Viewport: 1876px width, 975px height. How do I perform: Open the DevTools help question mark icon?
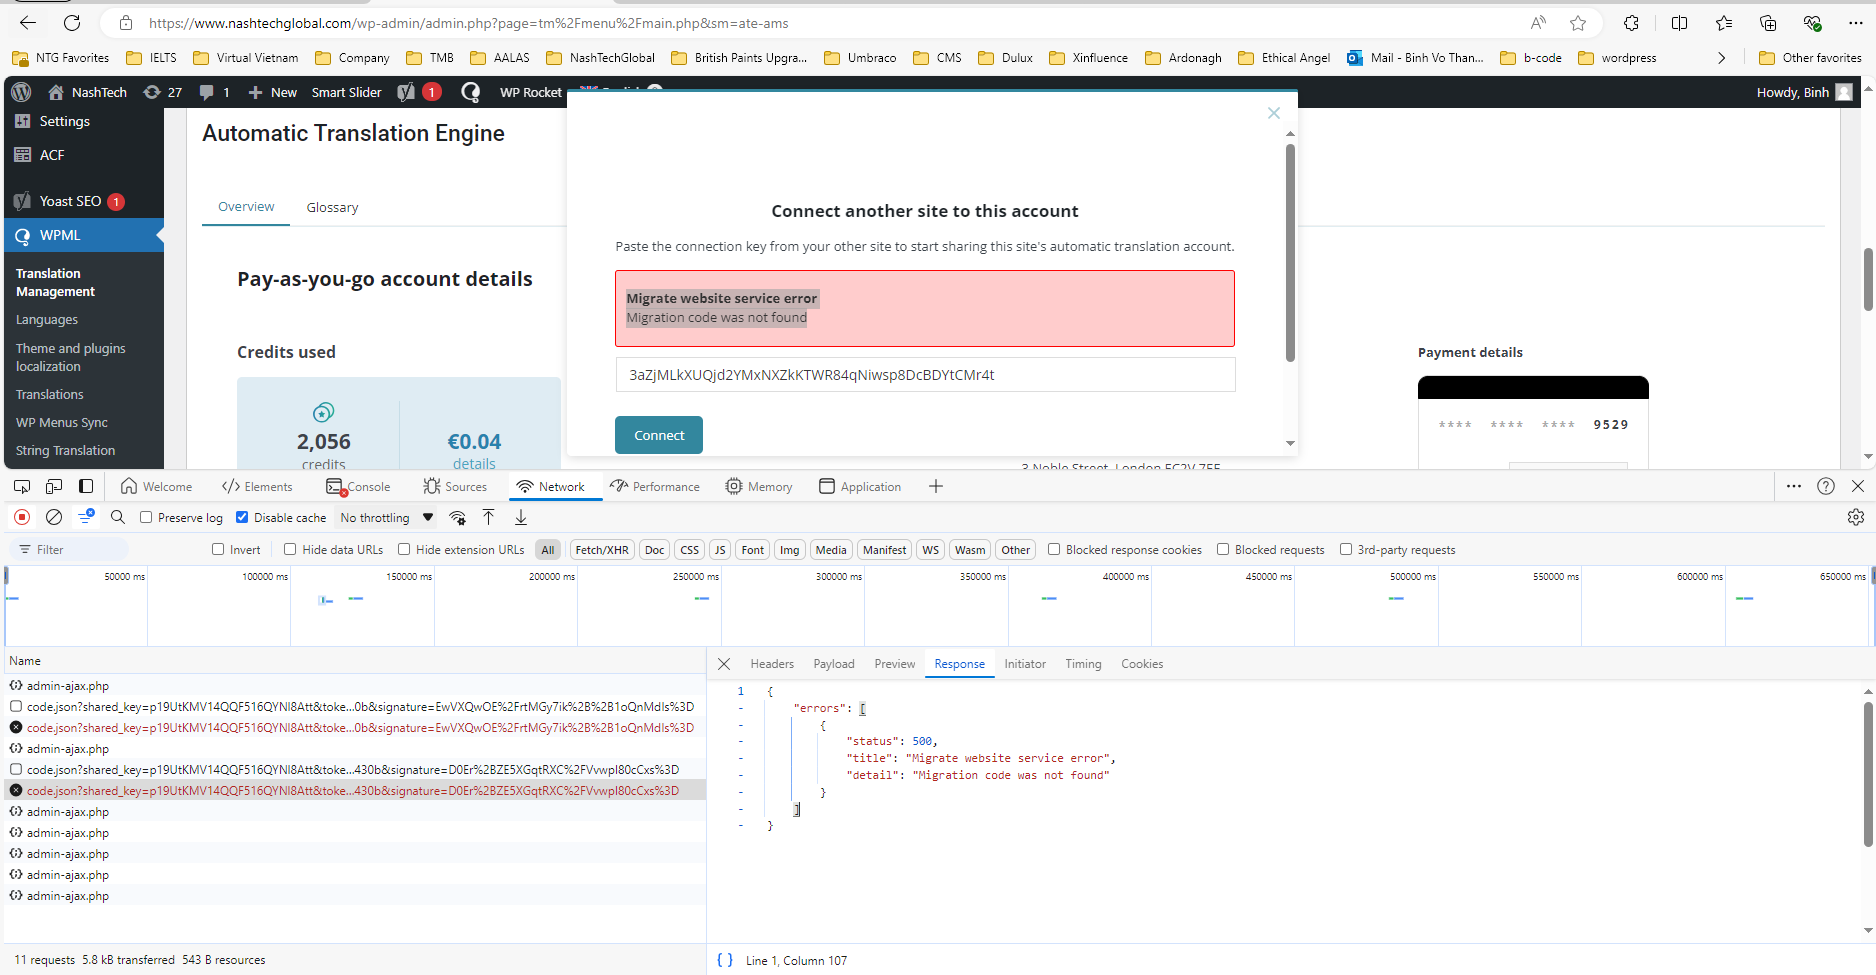pyautogui.click(x=1826, y=486)
